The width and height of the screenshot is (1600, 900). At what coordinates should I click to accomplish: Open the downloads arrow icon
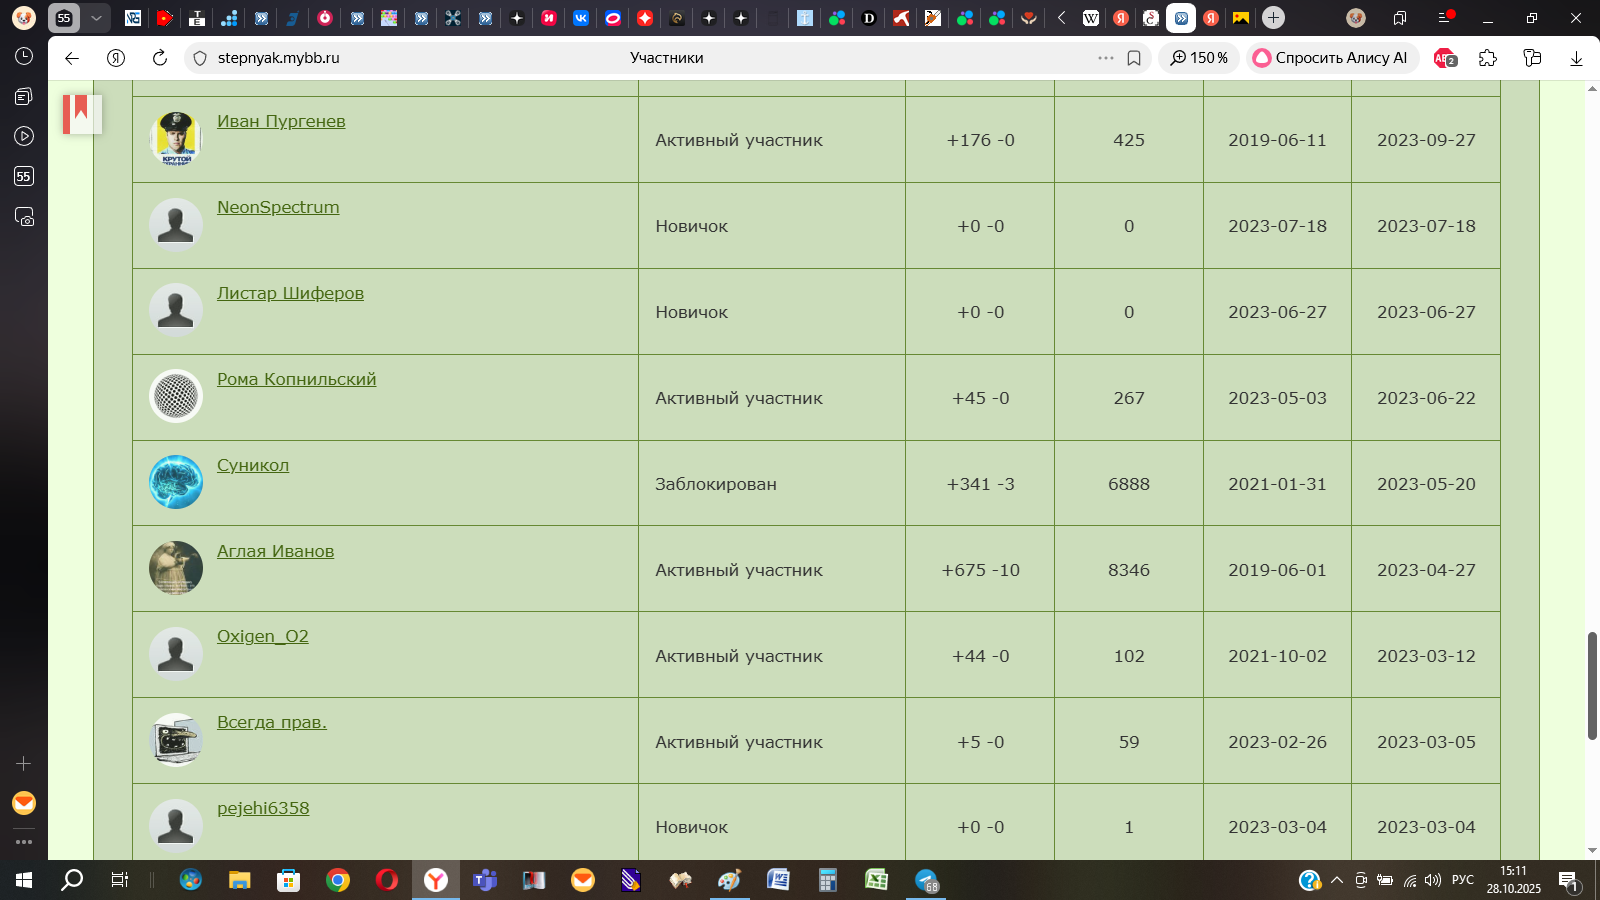1576,58
